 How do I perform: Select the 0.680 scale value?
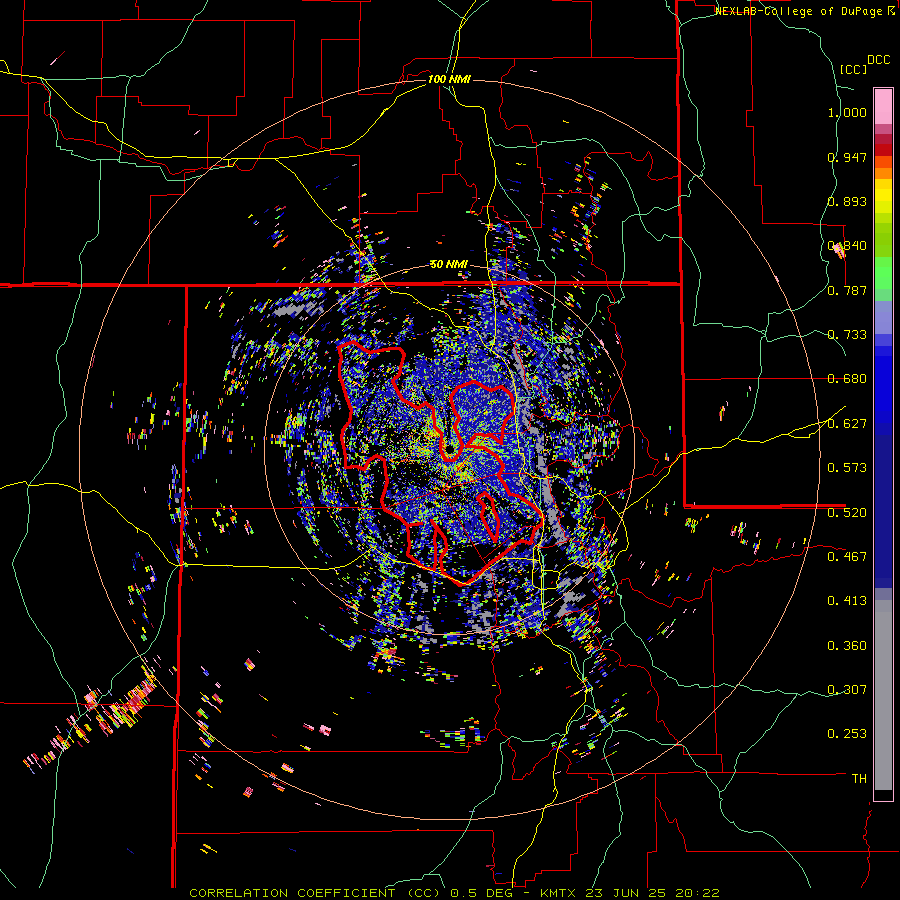pyautogui.click(x=847, y=379)
